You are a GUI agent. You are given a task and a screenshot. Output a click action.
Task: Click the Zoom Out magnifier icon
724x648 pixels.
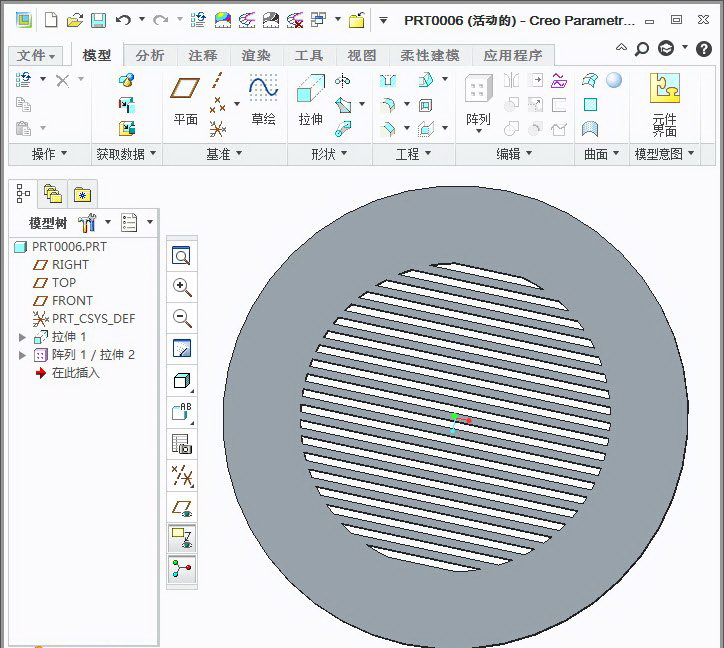(182, 318)
